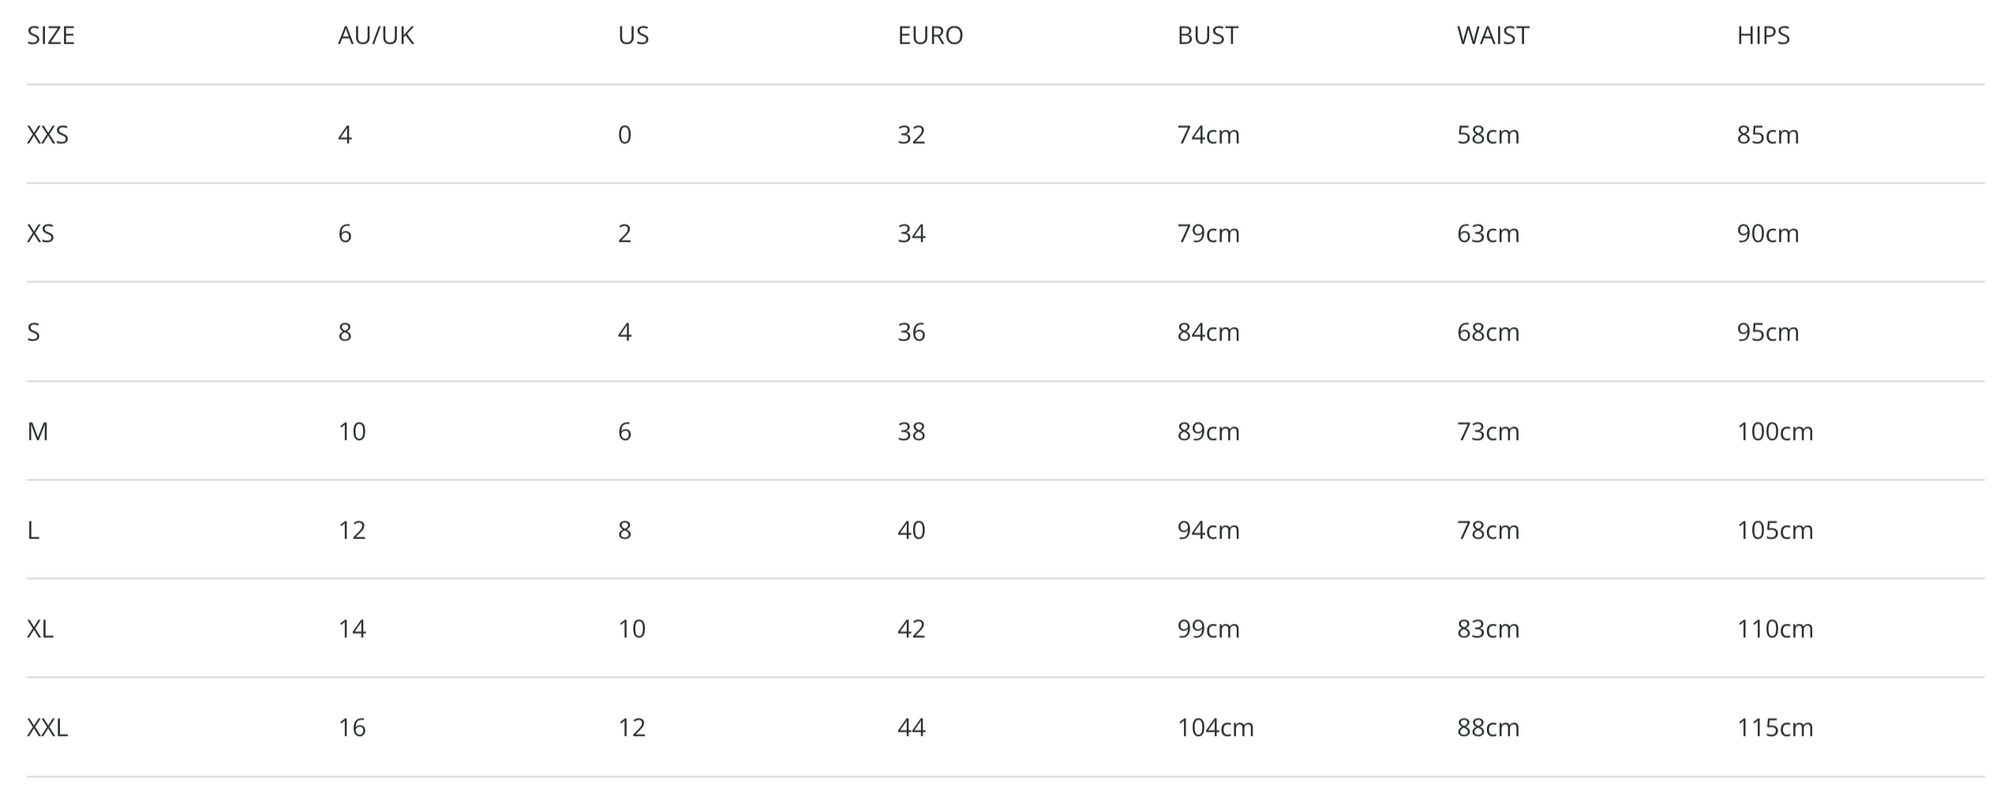Click the 74cm bust measurement

[1208, 135]
